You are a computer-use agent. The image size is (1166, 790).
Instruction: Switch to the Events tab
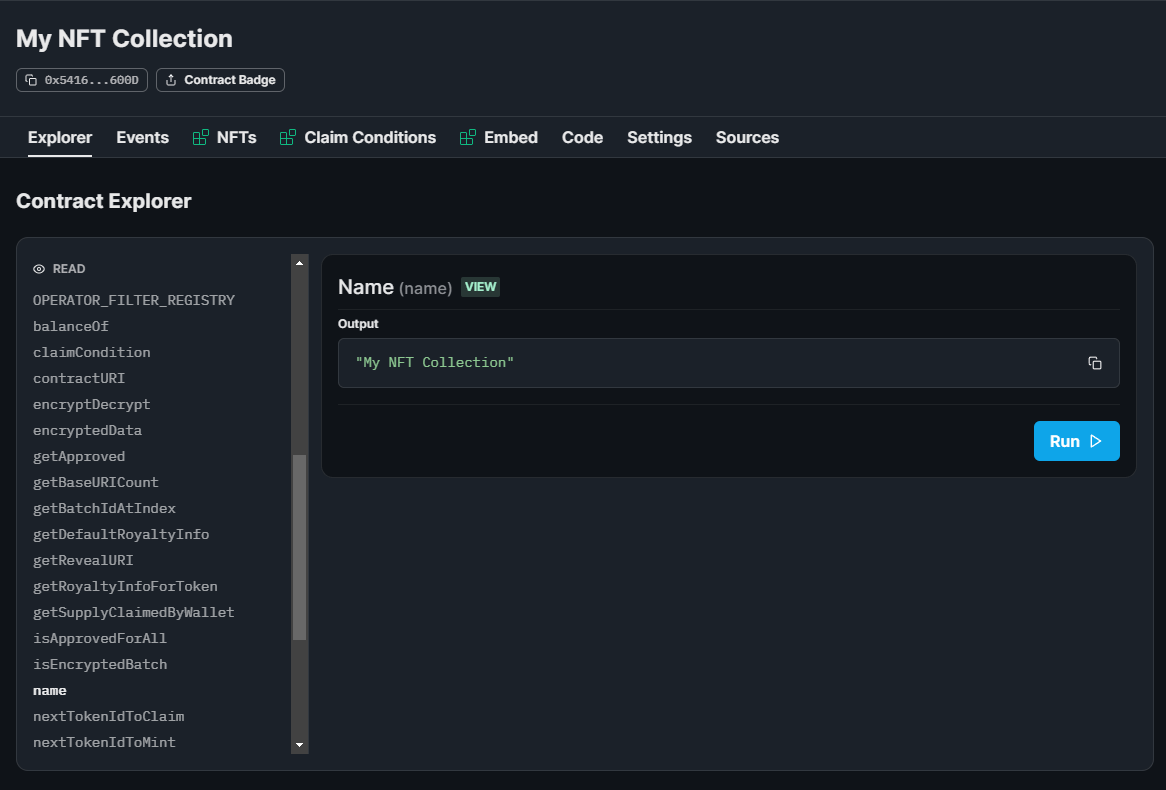[x=142, y=137]
